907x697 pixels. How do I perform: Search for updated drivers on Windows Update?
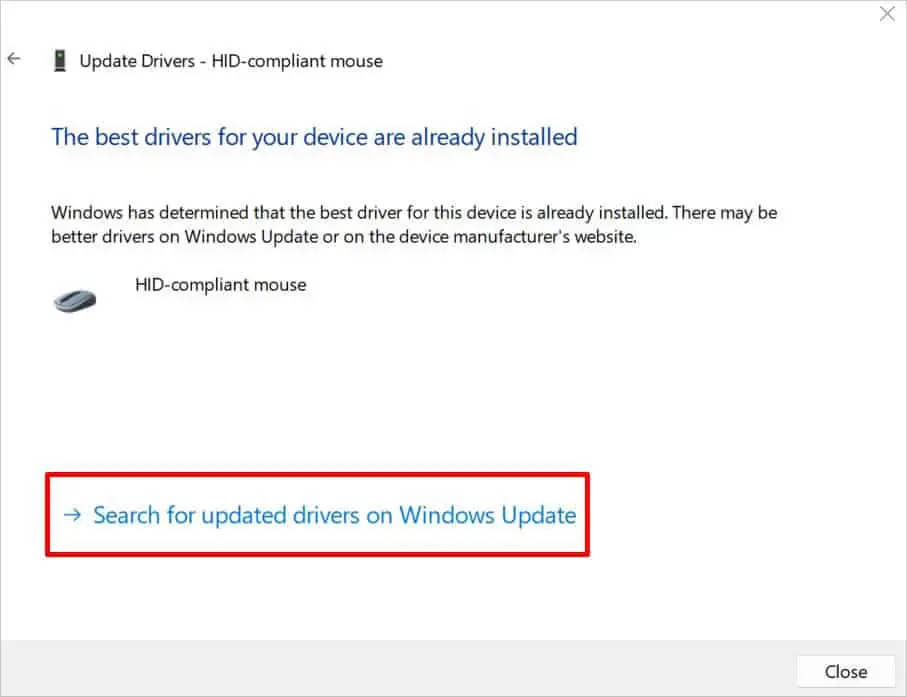pyautogui.click(x=333, y=515)
